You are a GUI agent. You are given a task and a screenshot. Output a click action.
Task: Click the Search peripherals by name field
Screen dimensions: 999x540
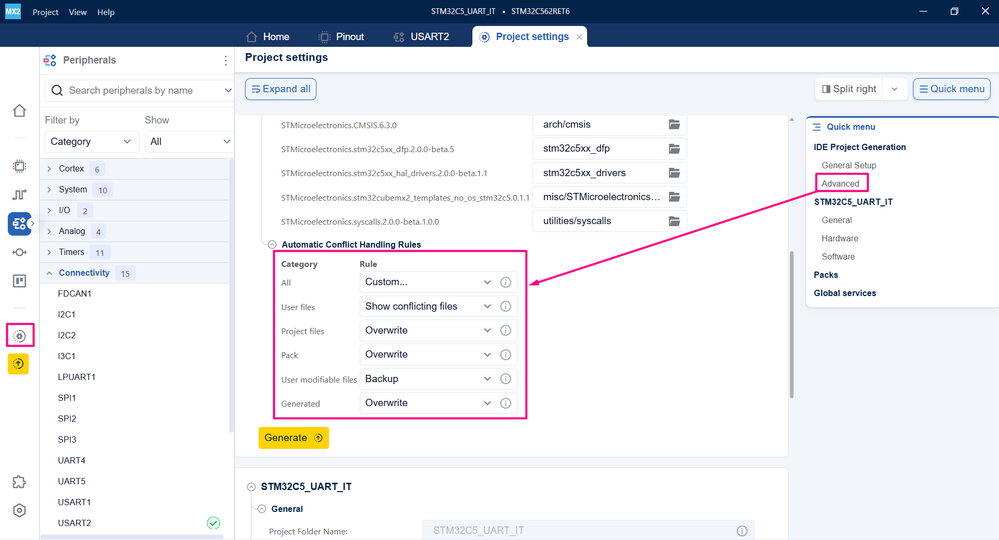140,90
